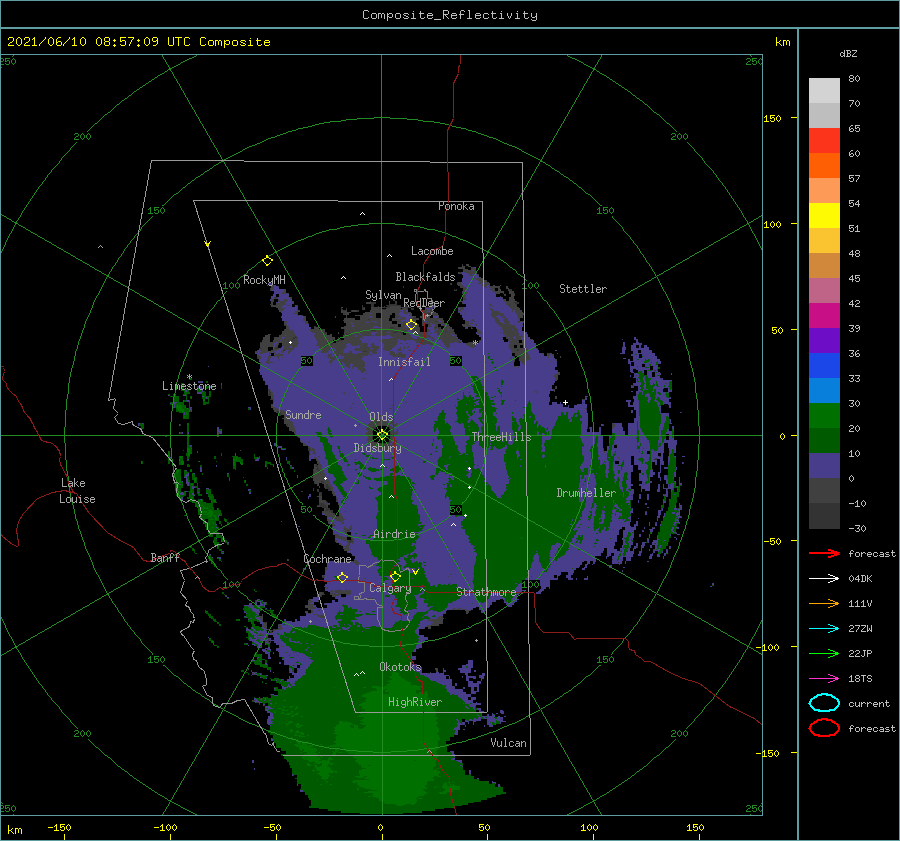Click the Stettler city label
The width and height of the screenshot is (900, 841).
(583, 289)
